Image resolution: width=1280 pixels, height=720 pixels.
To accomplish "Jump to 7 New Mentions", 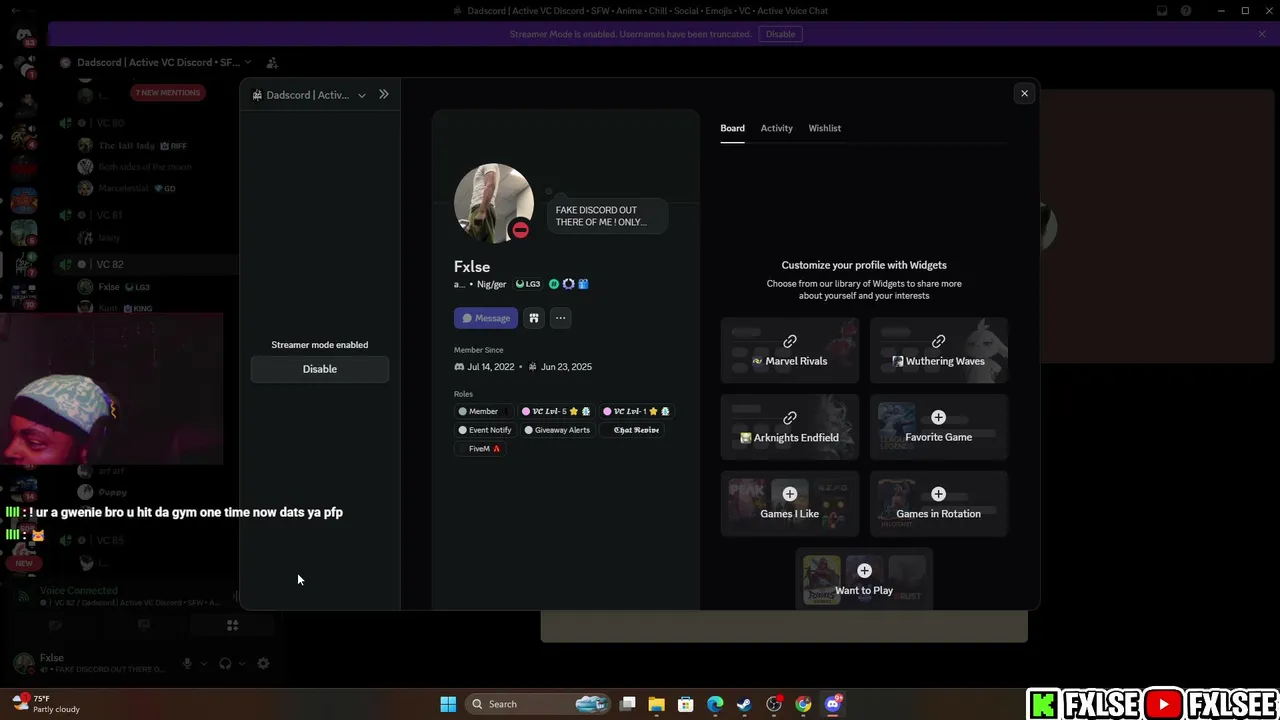I will 168,93.
